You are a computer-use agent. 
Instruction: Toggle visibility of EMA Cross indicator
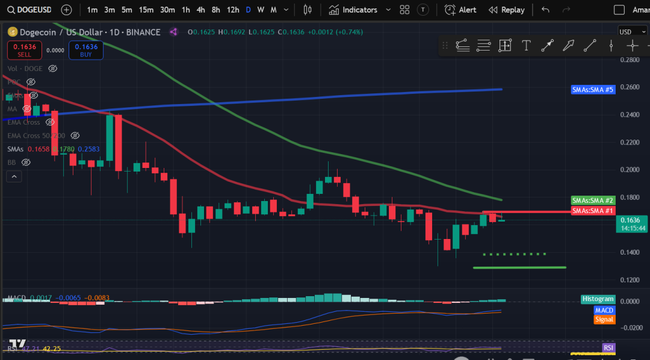point(50,122)
